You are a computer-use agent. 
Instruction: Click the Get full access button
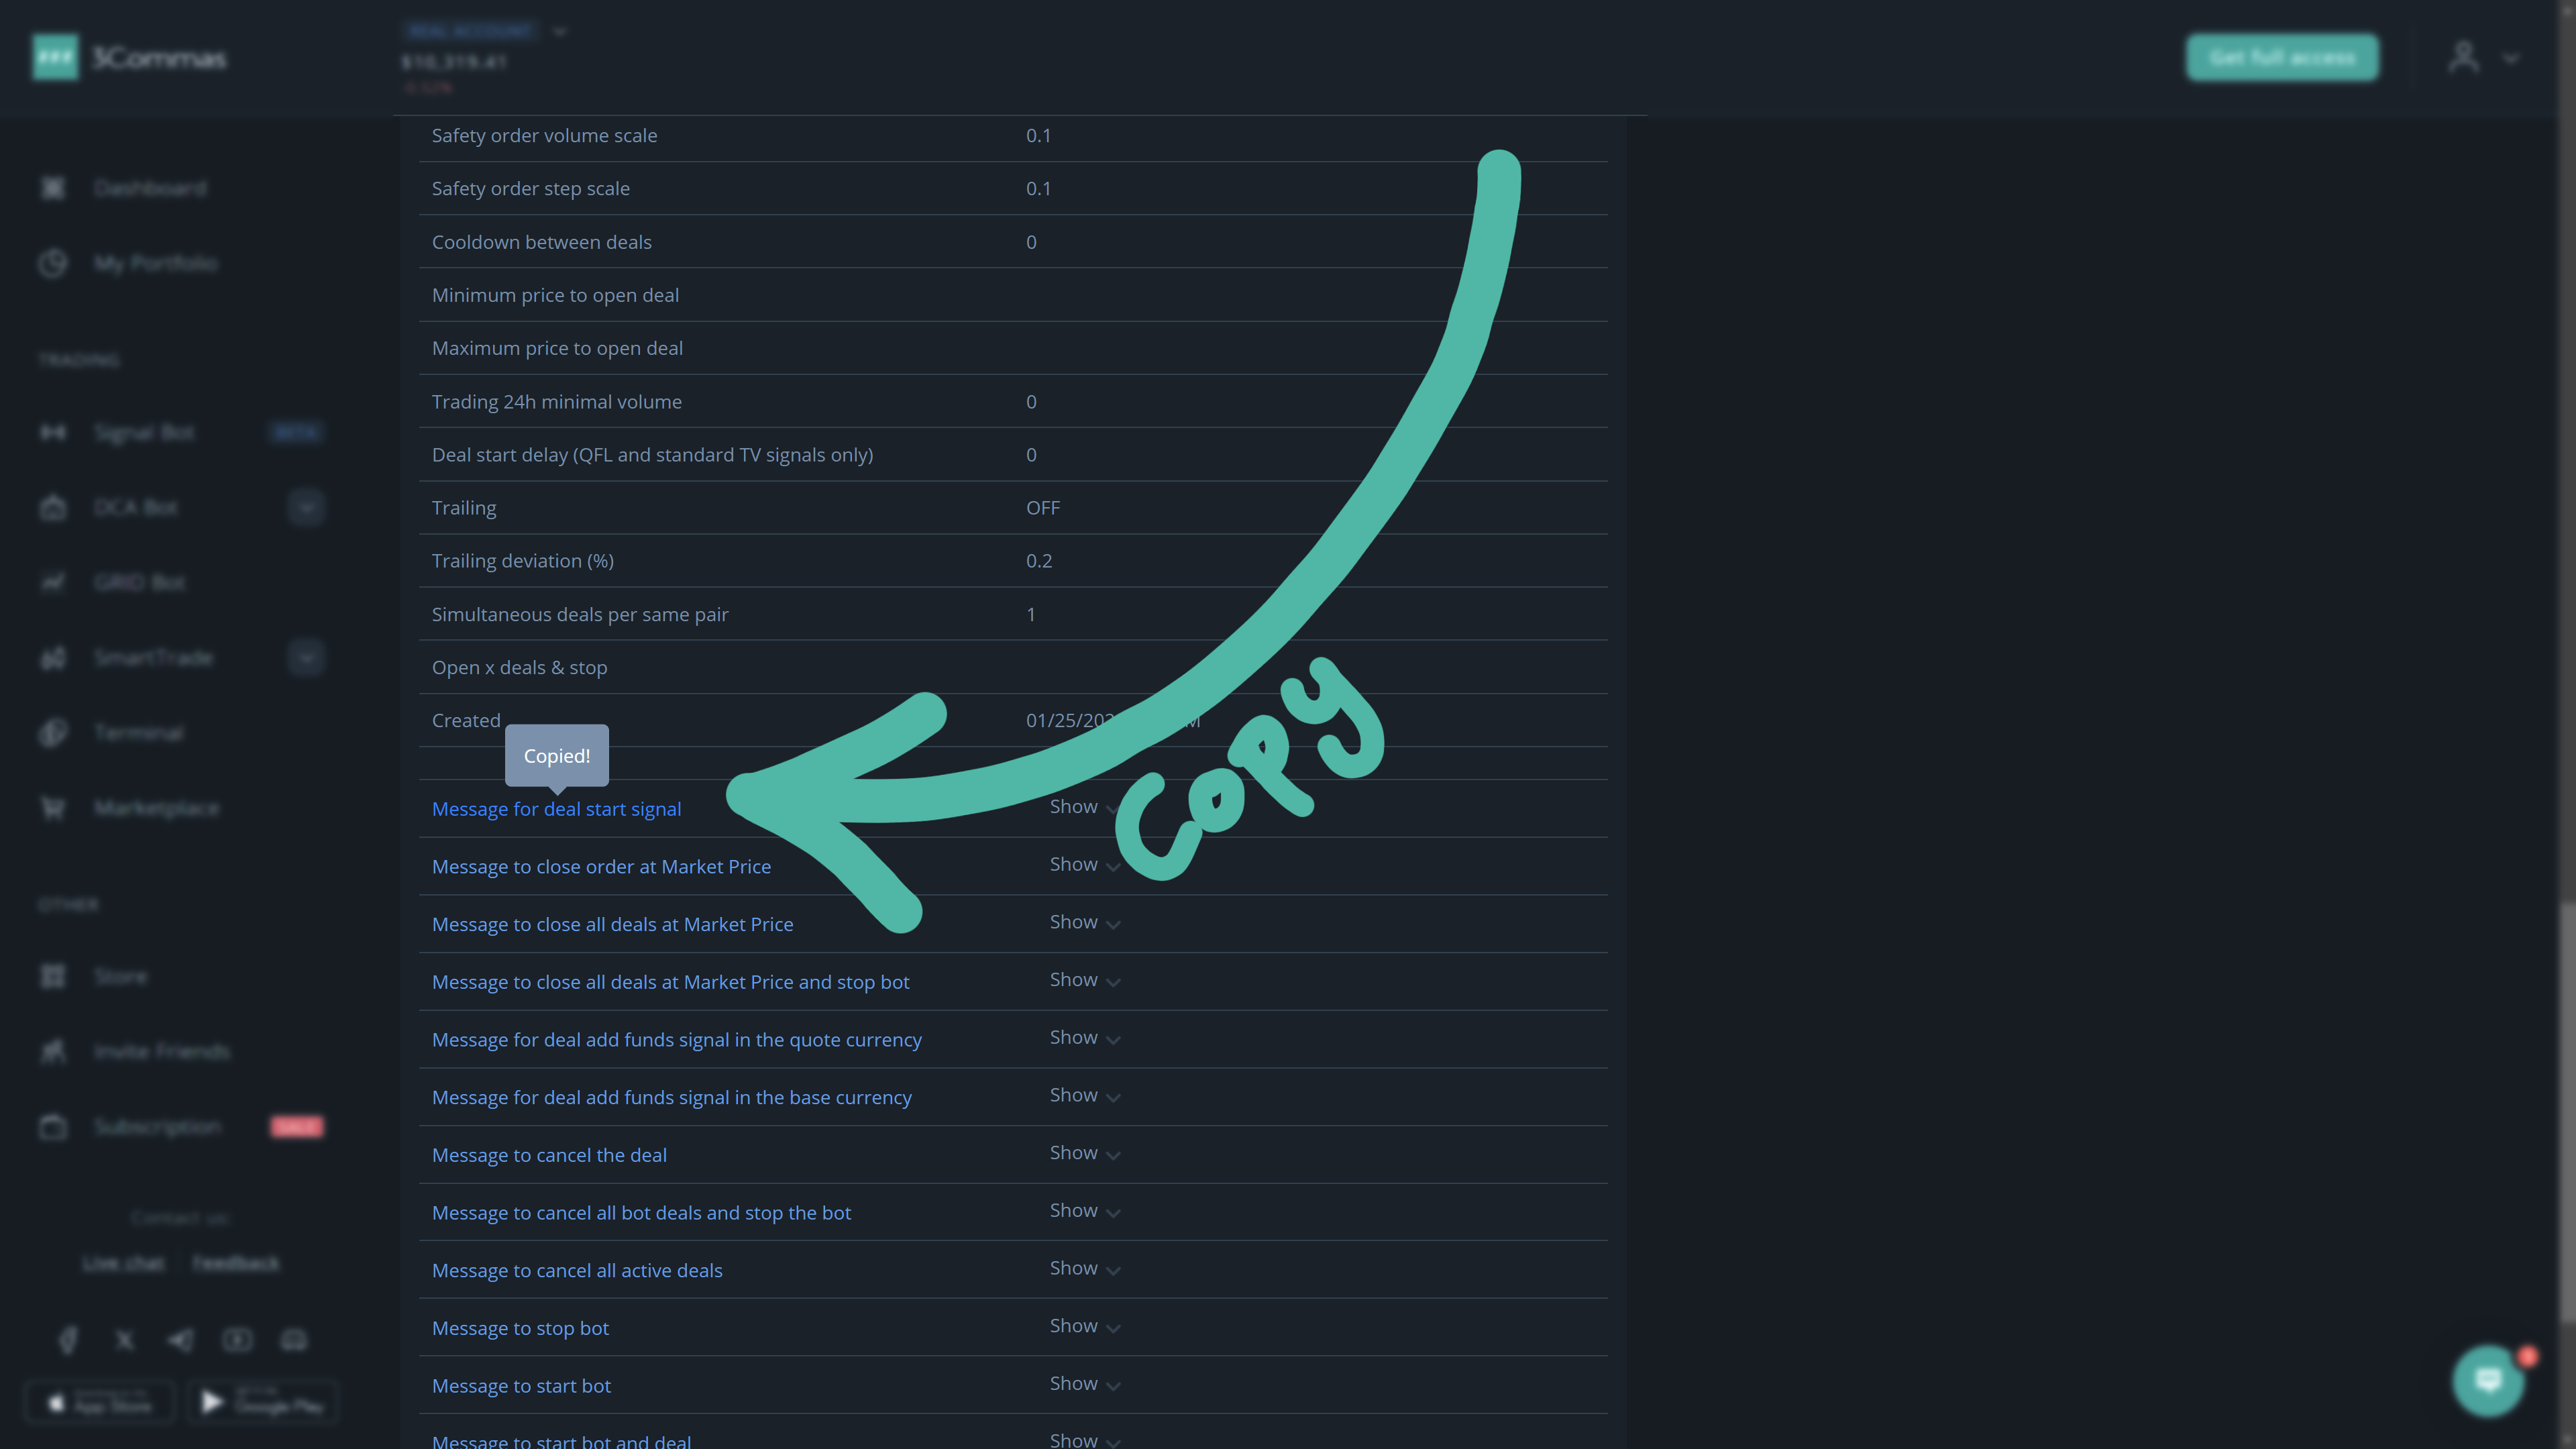[x=2281, y=57]
